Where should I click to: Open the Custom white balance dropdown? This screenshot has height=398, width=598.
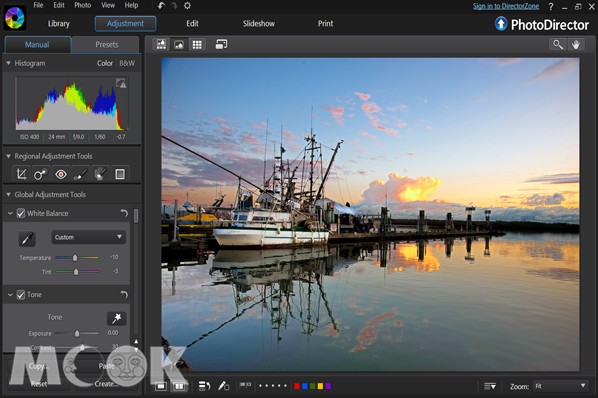pos(88,237)
